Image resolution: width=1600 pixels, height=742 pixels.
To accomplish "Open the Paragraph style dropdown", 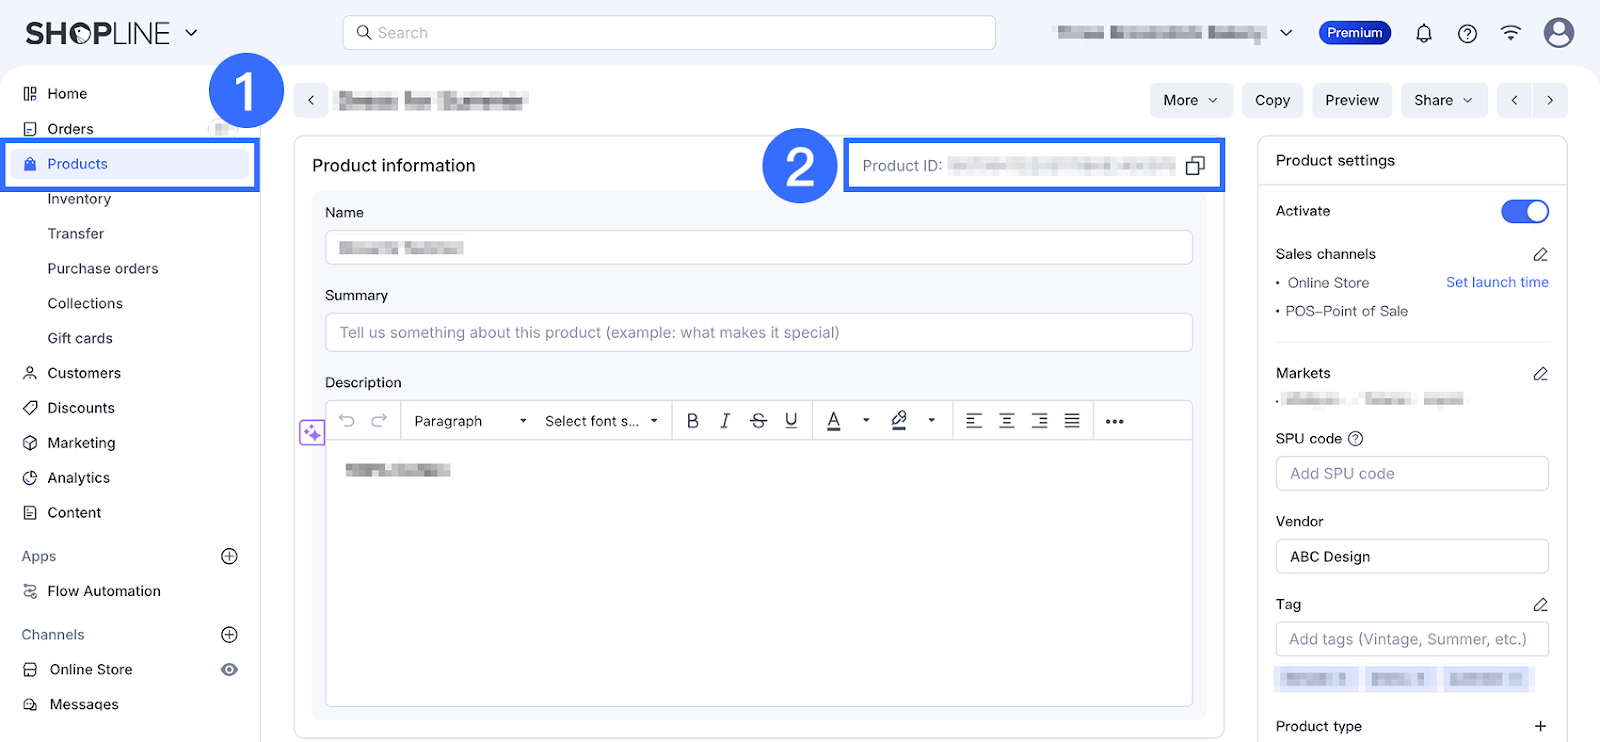I will click(x=469, y=421).
